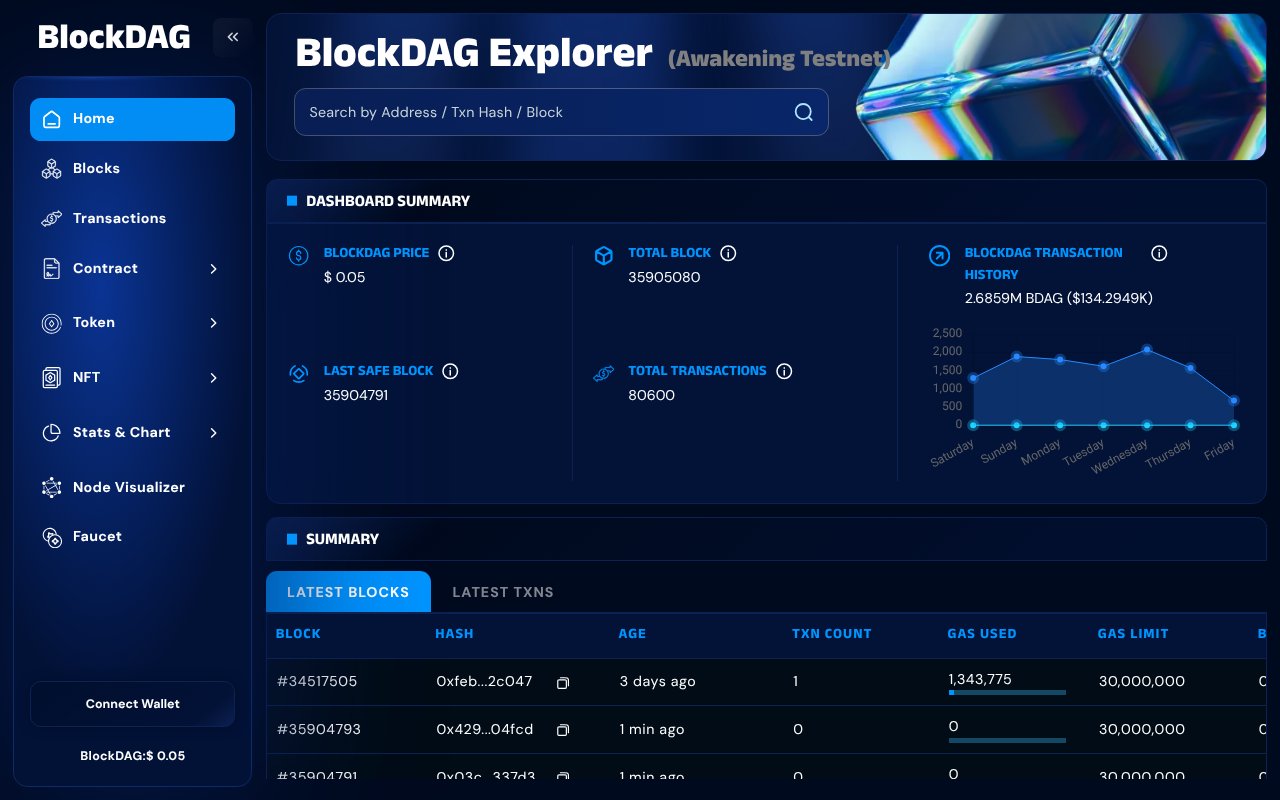This screenshot has height=800, width=1280.
Task: Click the Transactions icon in sidebar
Action: pyautogui.click(x=52, y=218)
